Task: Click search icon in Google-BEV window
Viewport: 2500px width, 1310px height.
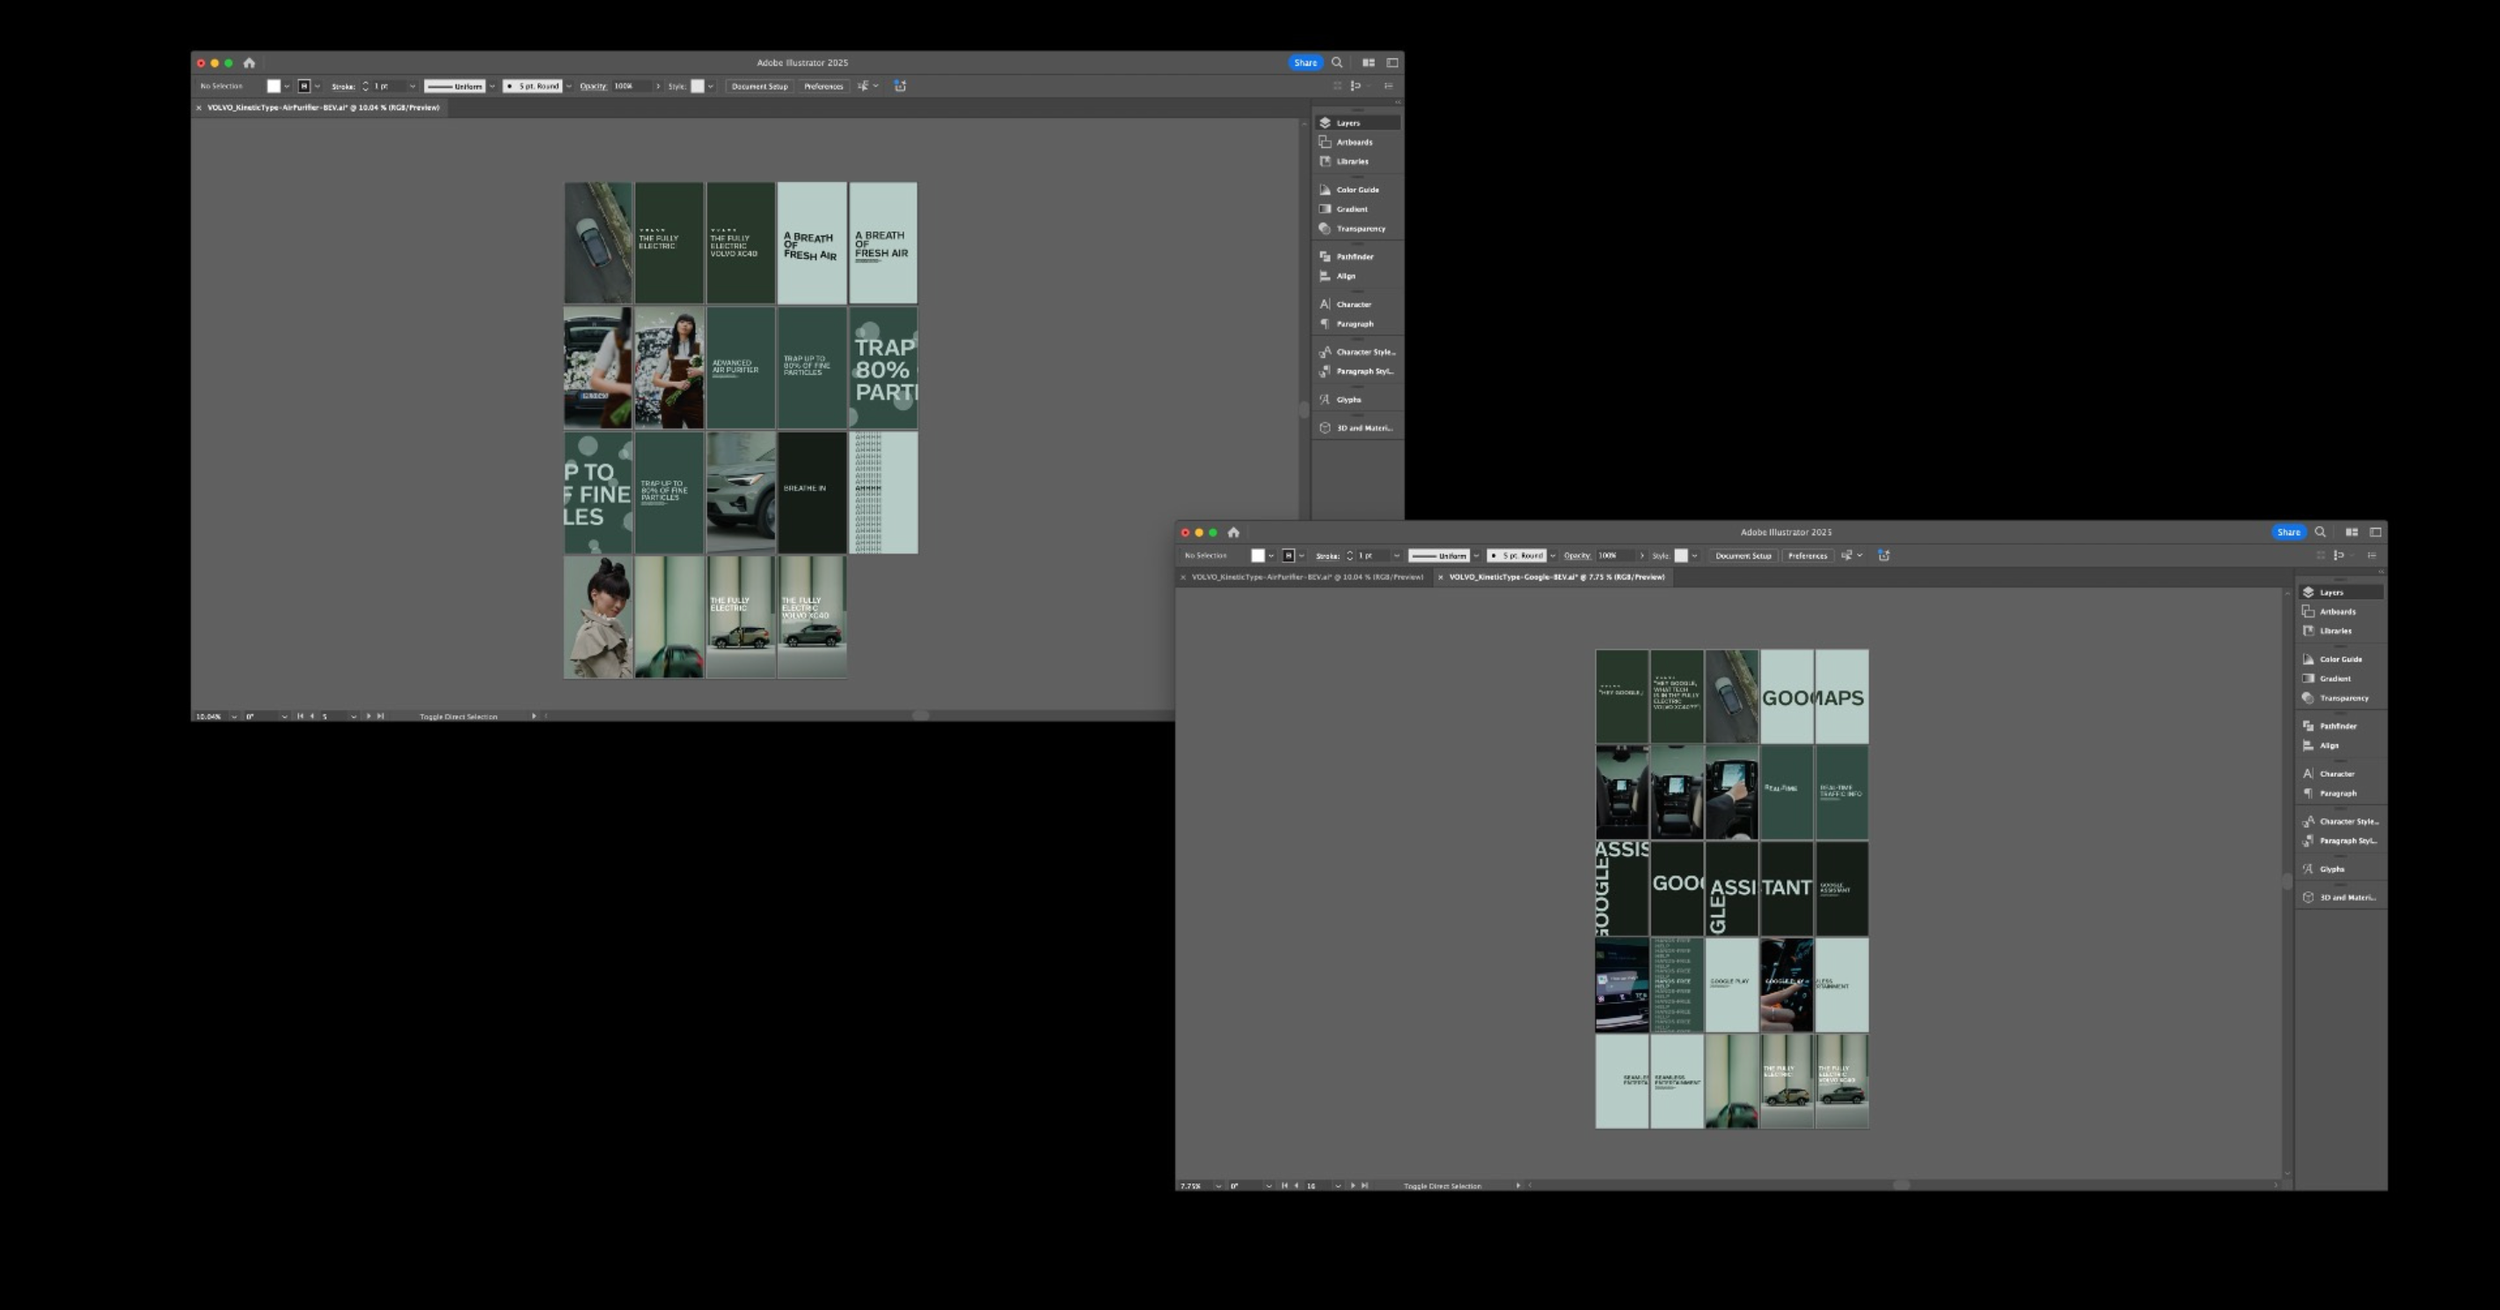Action: coord(2320,532)
